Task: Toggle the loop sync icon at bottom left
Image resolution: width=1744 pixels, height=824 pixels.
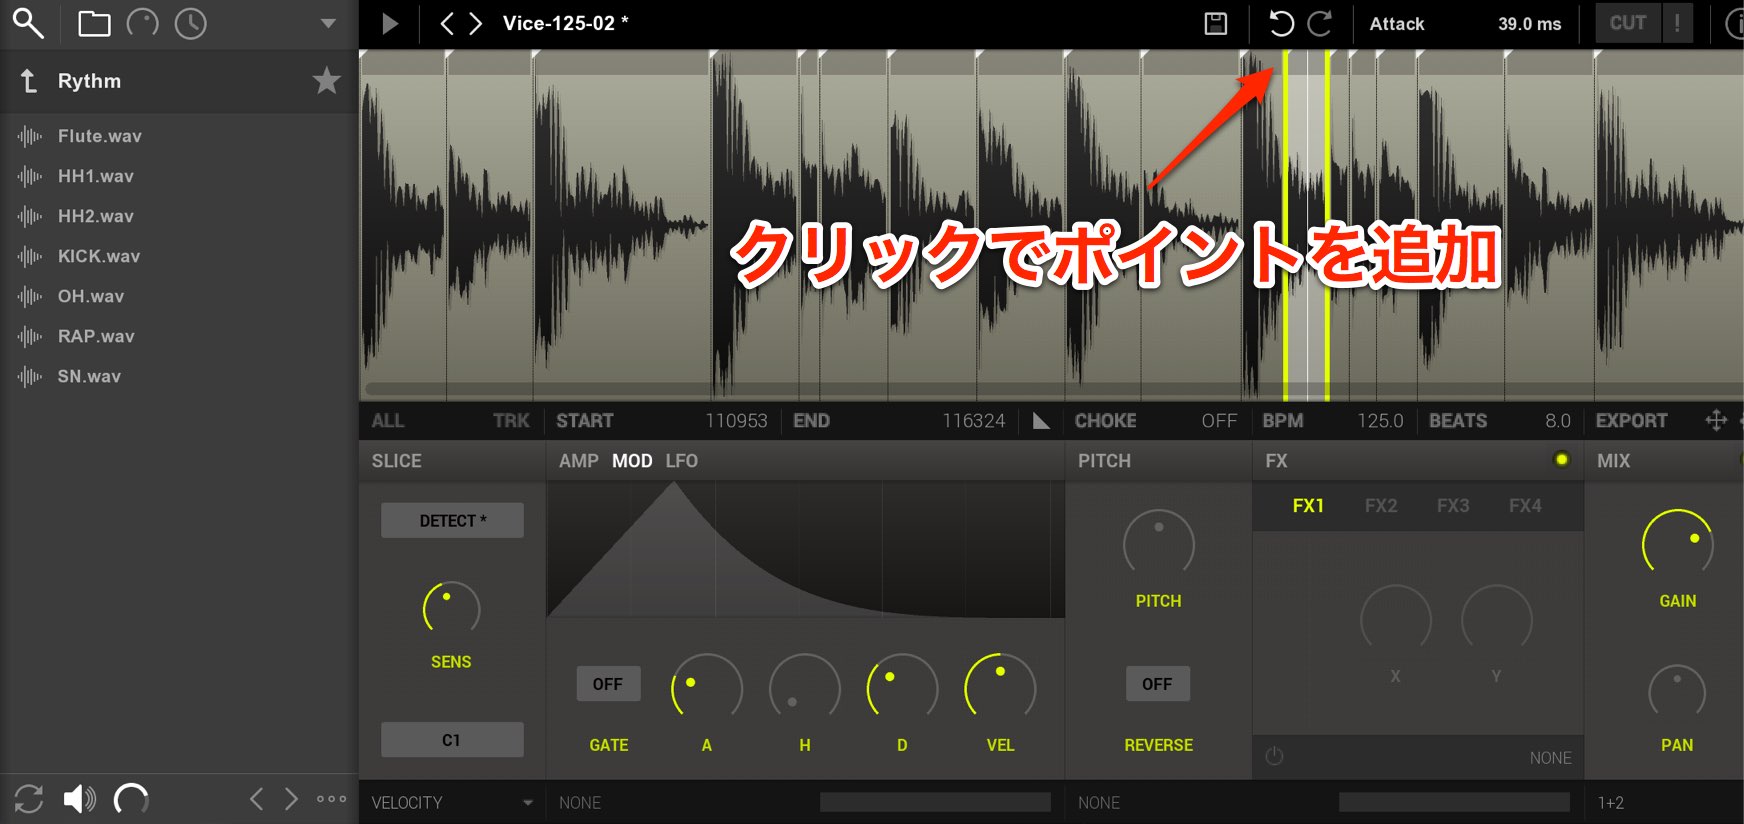Action: click(29, 799)
